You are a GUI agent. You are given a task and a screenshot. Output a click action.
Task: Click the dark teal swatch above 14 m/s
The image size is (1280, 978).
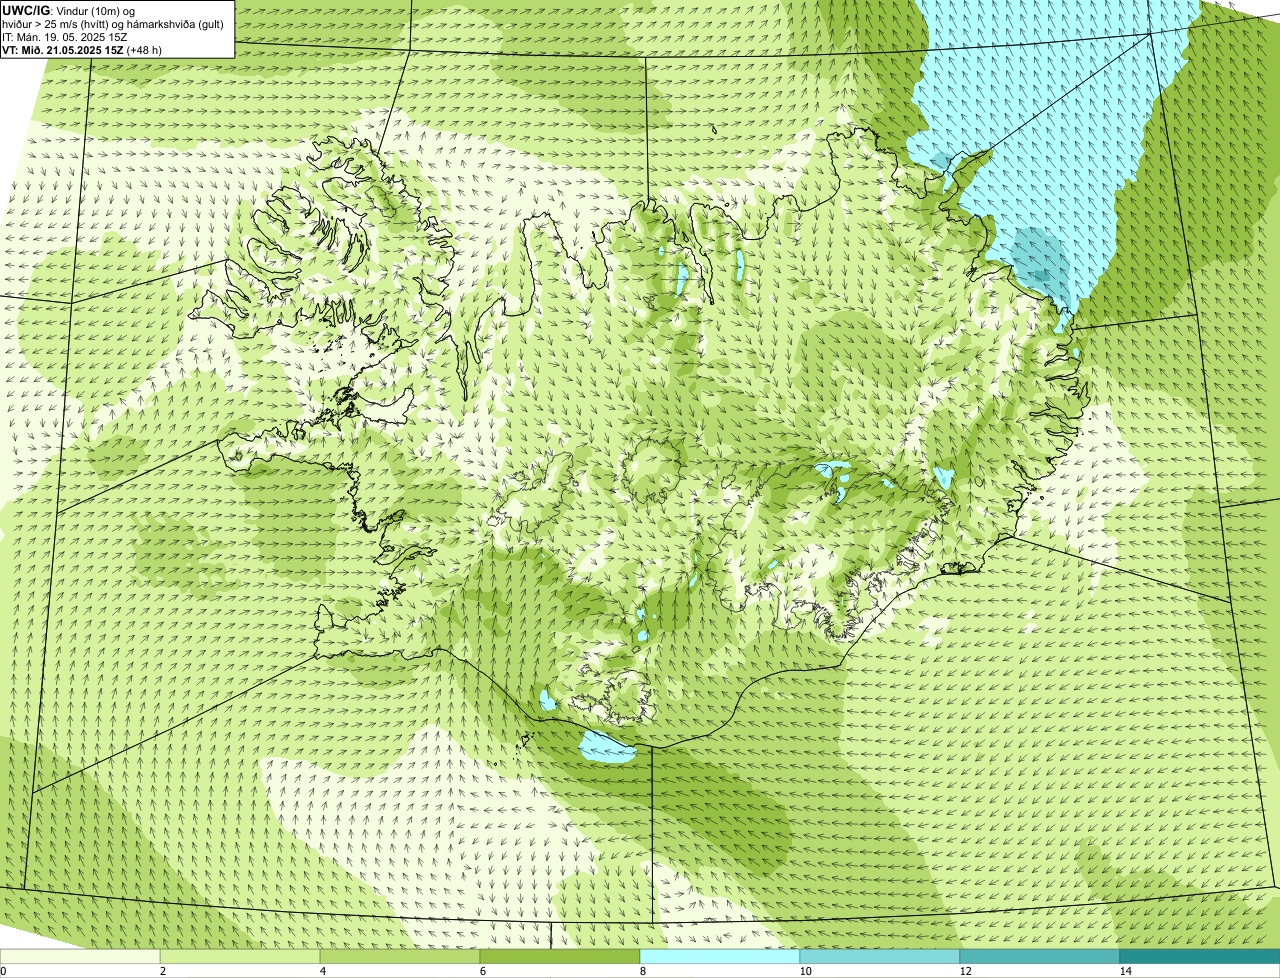1200,957
